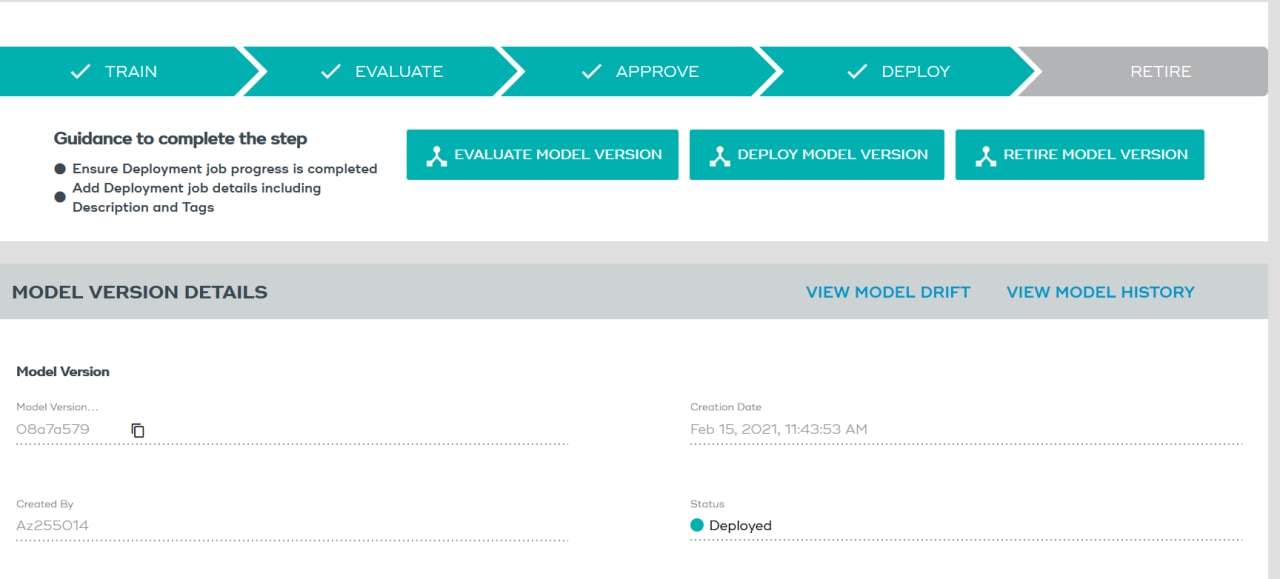The height and width of the screenshot is (579, 1280).
Task: Click the checkmark icon on DEPLOY step
Action: (x=857, y=71)
